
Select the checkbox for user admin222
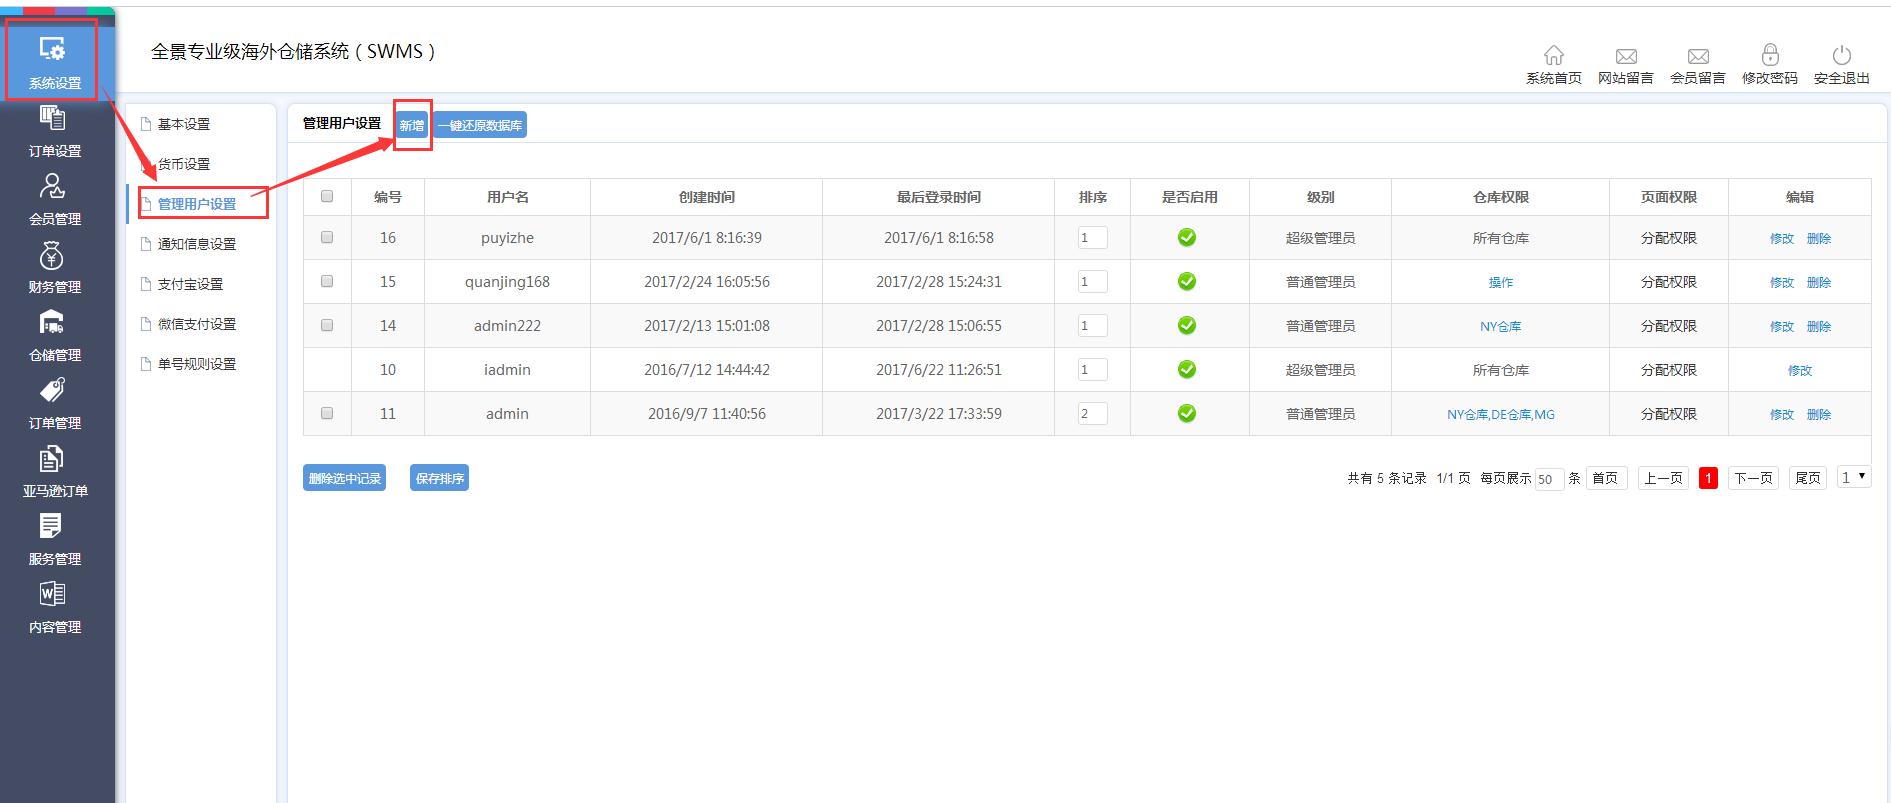click(327, 326)
